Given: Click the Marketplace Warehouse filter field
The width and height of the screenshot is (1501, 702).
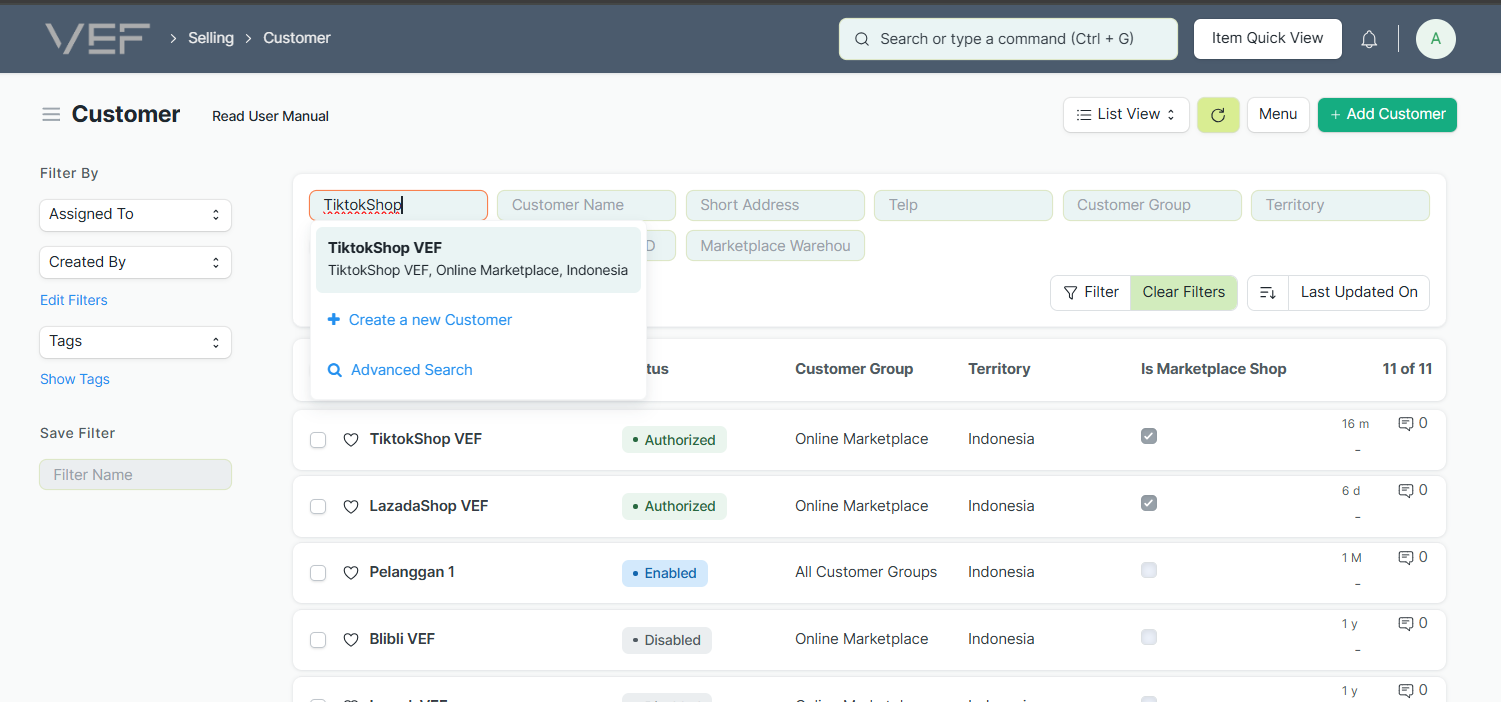Looking at the screenshot, I should [x=775, y=246].
